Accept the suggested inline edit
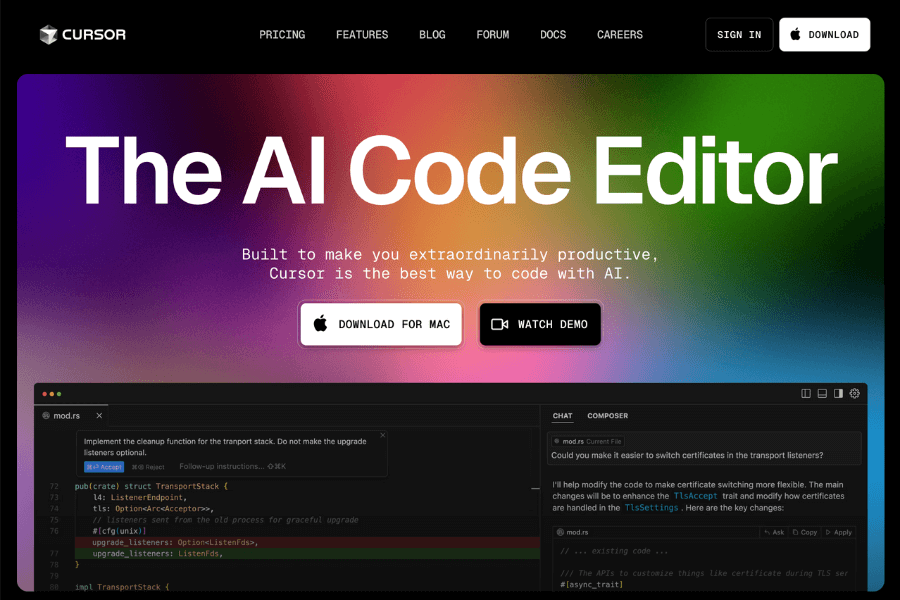This screenshot has width=900, height=600. [104, 467]
